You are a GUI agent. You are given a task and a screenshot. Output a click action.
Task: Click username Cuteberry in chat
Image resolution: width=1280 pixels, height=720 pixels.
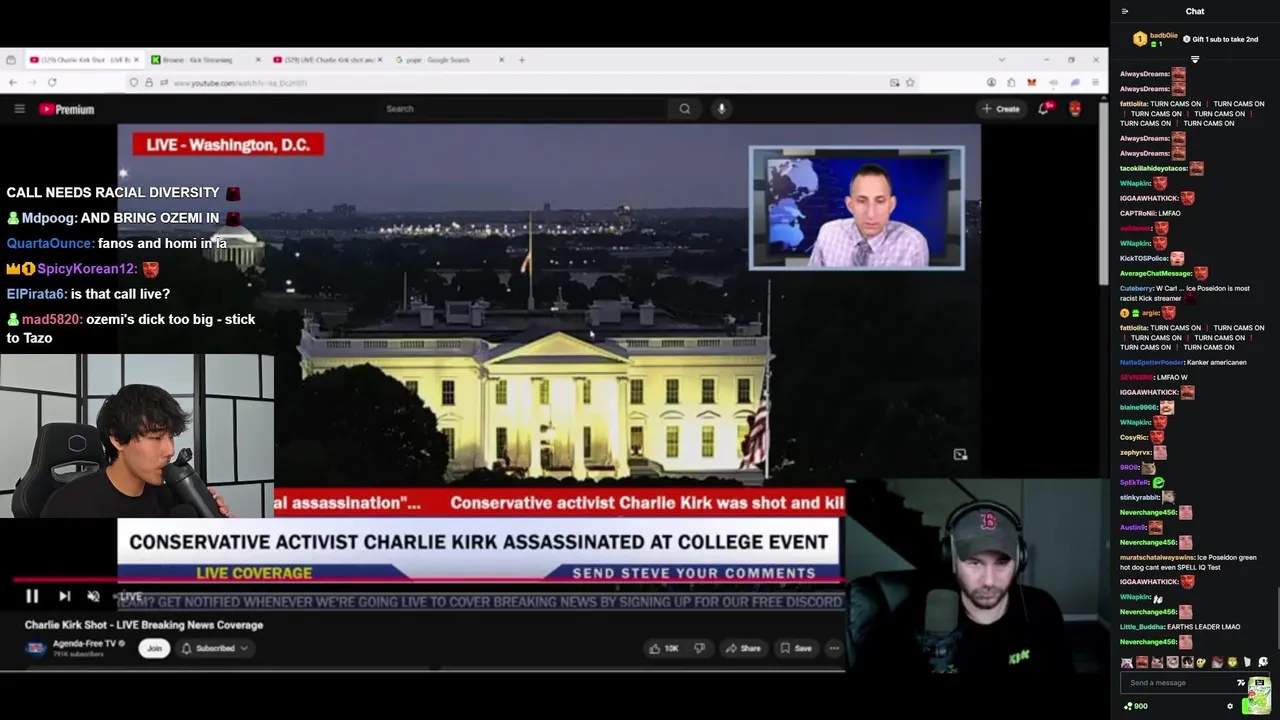(x=1136, y=288)
